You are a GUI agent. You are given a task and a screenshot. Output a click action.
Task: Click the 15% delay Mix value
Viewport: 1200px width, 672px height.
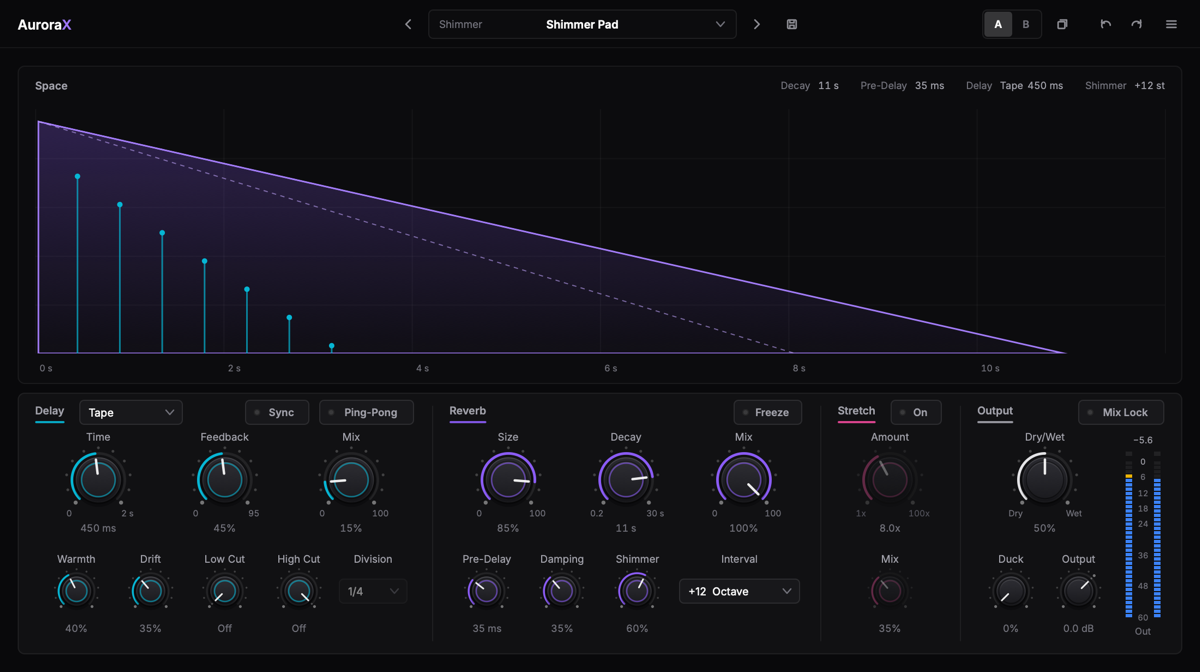(351, 528)
